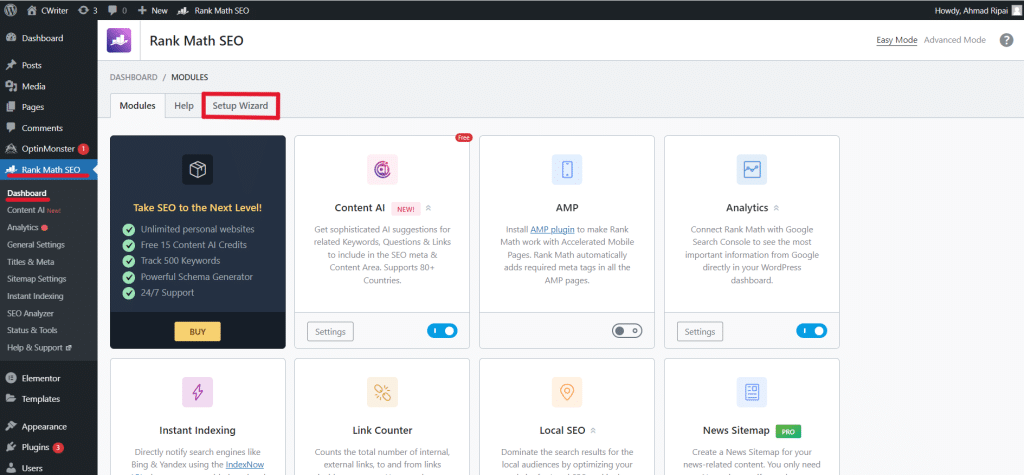This screenshot has width=1024, height=475.
Task: Select the Modules tab
Action: [x=137, y=106]
